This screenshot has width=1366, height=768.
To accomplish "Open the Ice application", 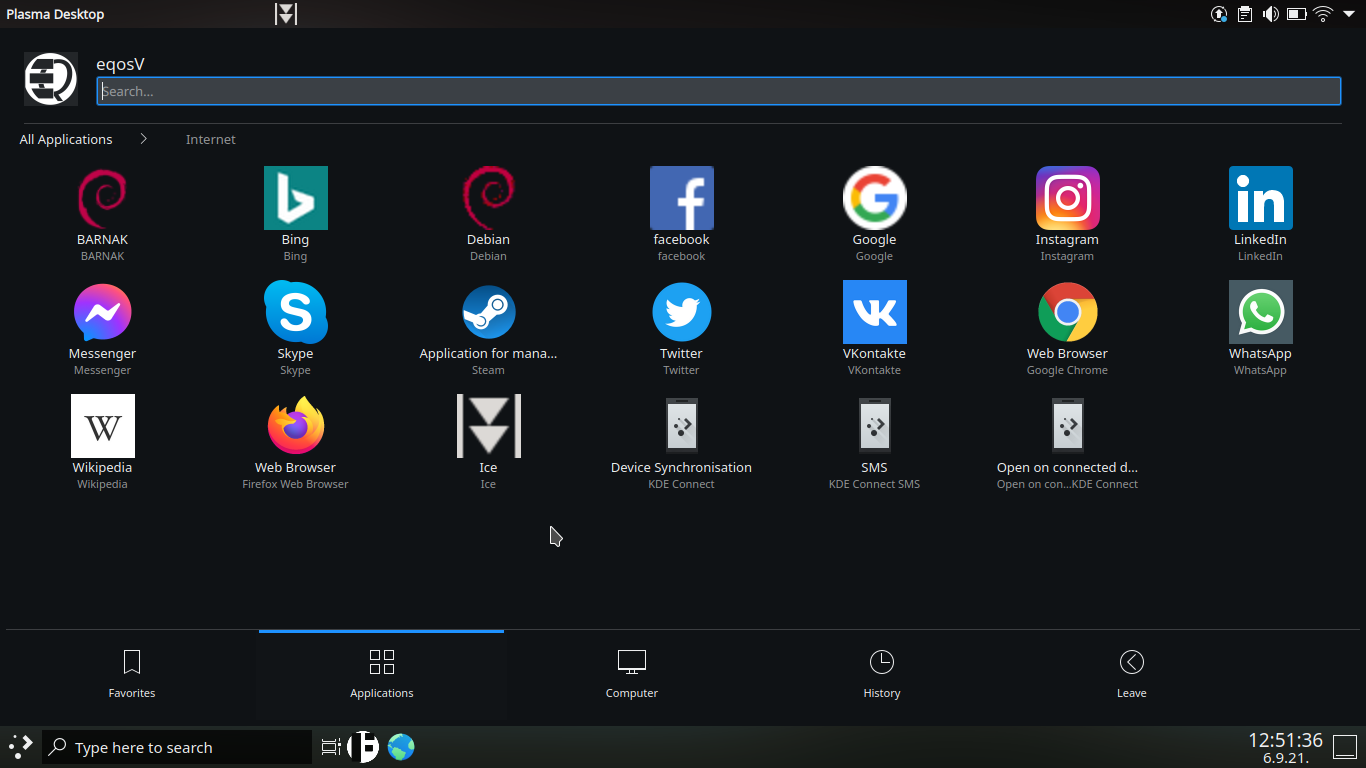I will 488,442.
